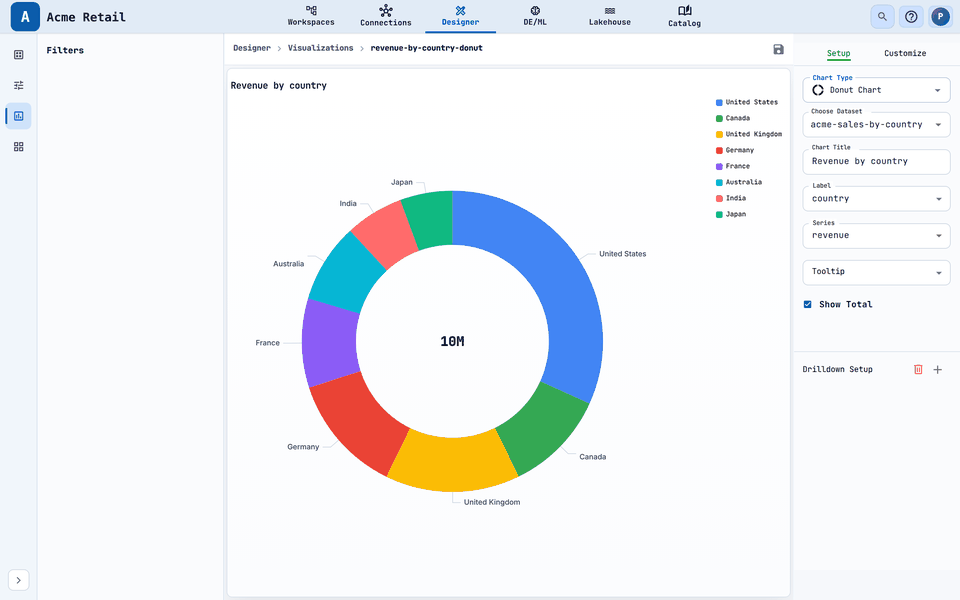Screen dimensions: 960x600
Task: Toggle Australia in the chart legend
Action: pos(739,182)
